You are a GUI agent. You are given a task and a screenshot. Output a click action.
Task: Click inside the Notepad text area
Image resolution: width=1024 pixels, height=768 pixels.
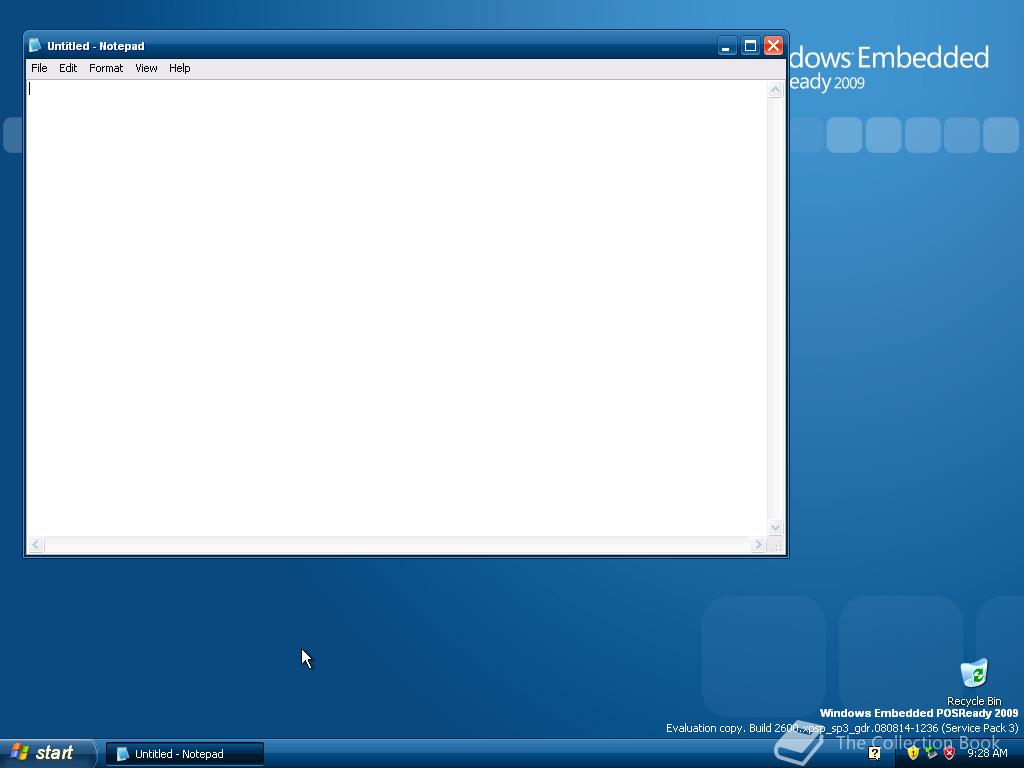tap(396, 308)
